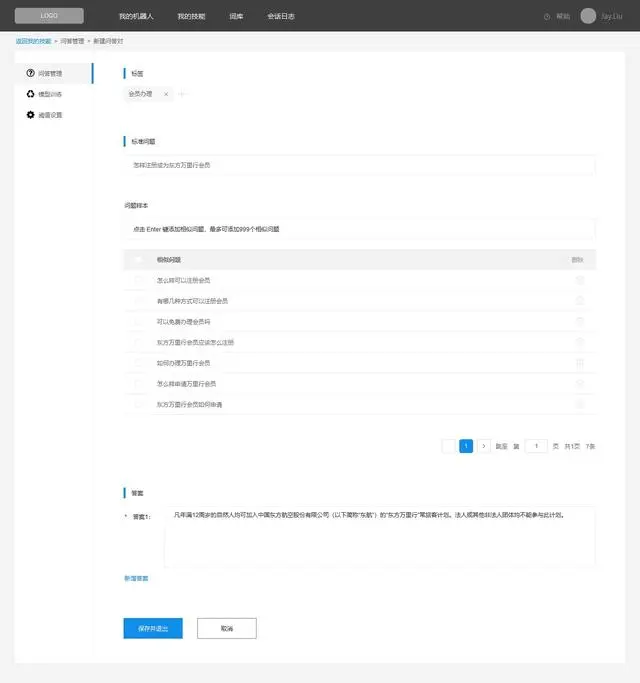Image resolution: width=640 pixels, height=683 pixels.
Task: Click the 相似问题 column header
Action: point(169,260)
